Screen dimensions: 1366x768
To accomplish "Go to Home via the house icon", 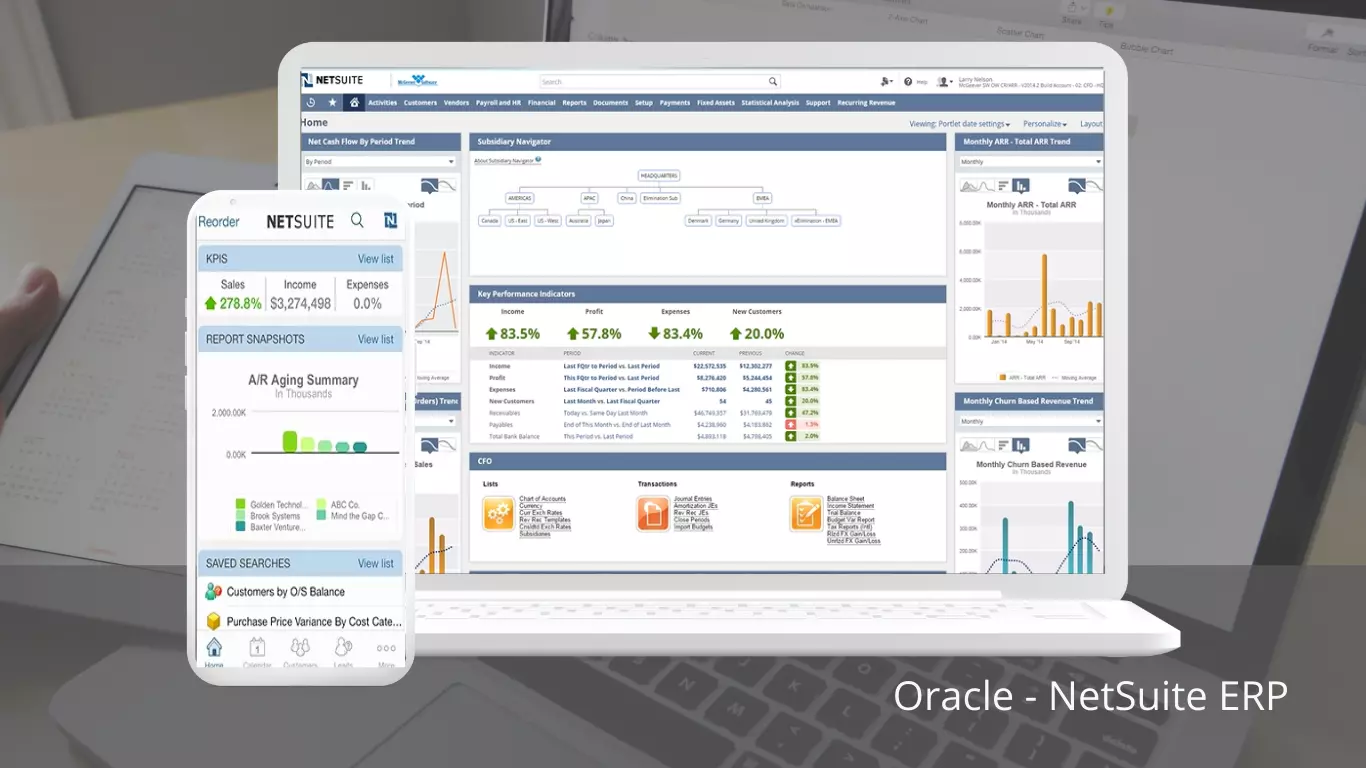I will (354, 103).
